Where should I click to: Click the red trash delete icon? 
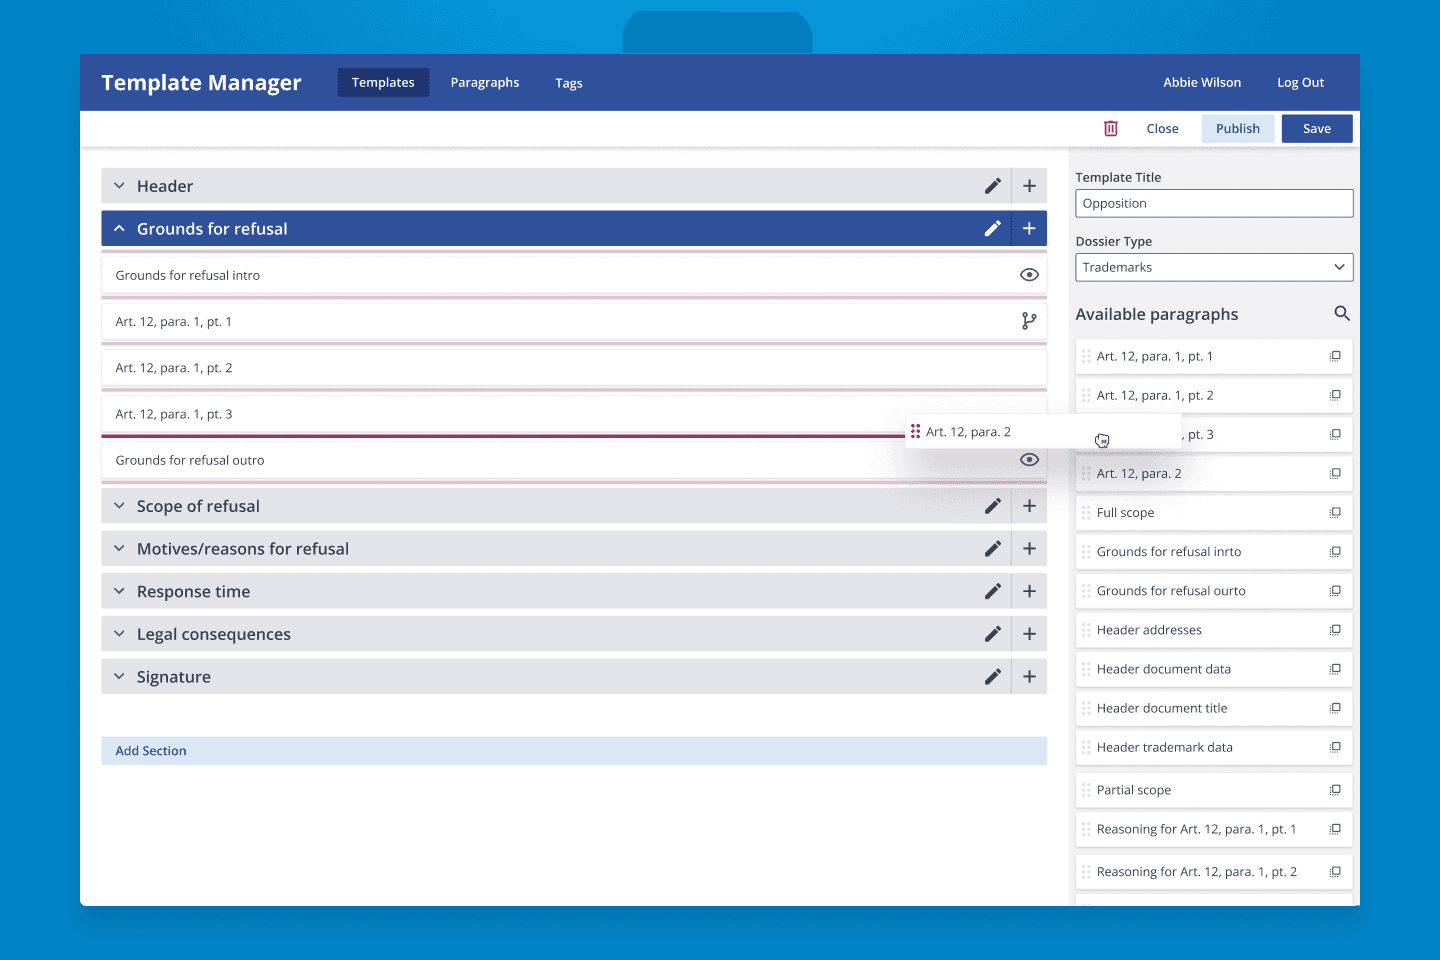1110,128
